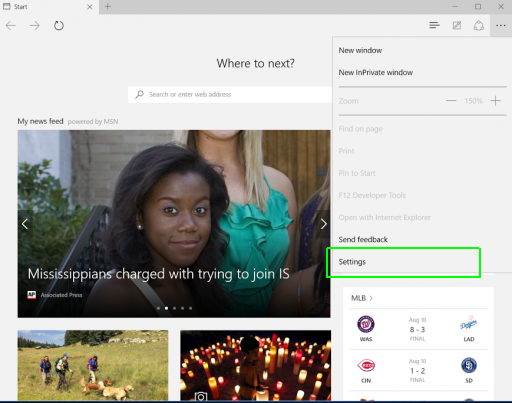Click the Dodgers LAD team logo
Image resolution: width=512 pixels, height=403 pixels.
point(469,324)
